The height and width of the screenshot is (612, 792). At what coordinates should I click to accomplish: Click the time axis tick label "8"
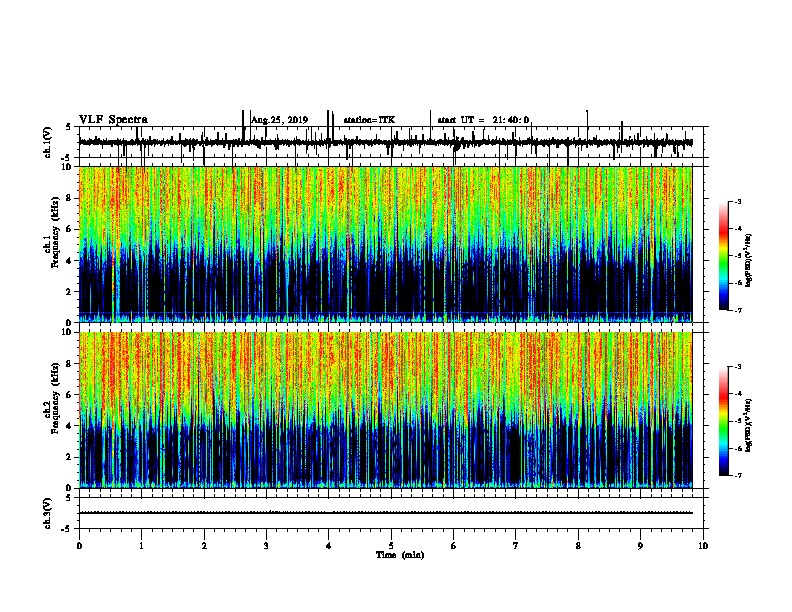pyautogui.click(x=578, y=546)
